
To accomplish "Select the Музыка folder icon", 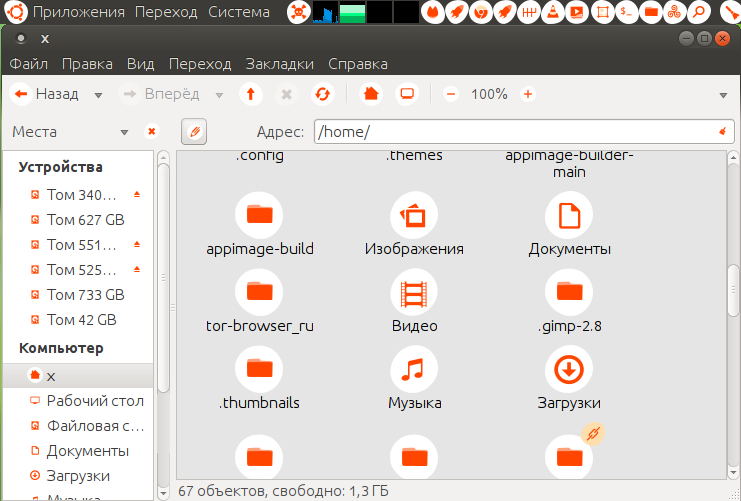I will [414, 369].
